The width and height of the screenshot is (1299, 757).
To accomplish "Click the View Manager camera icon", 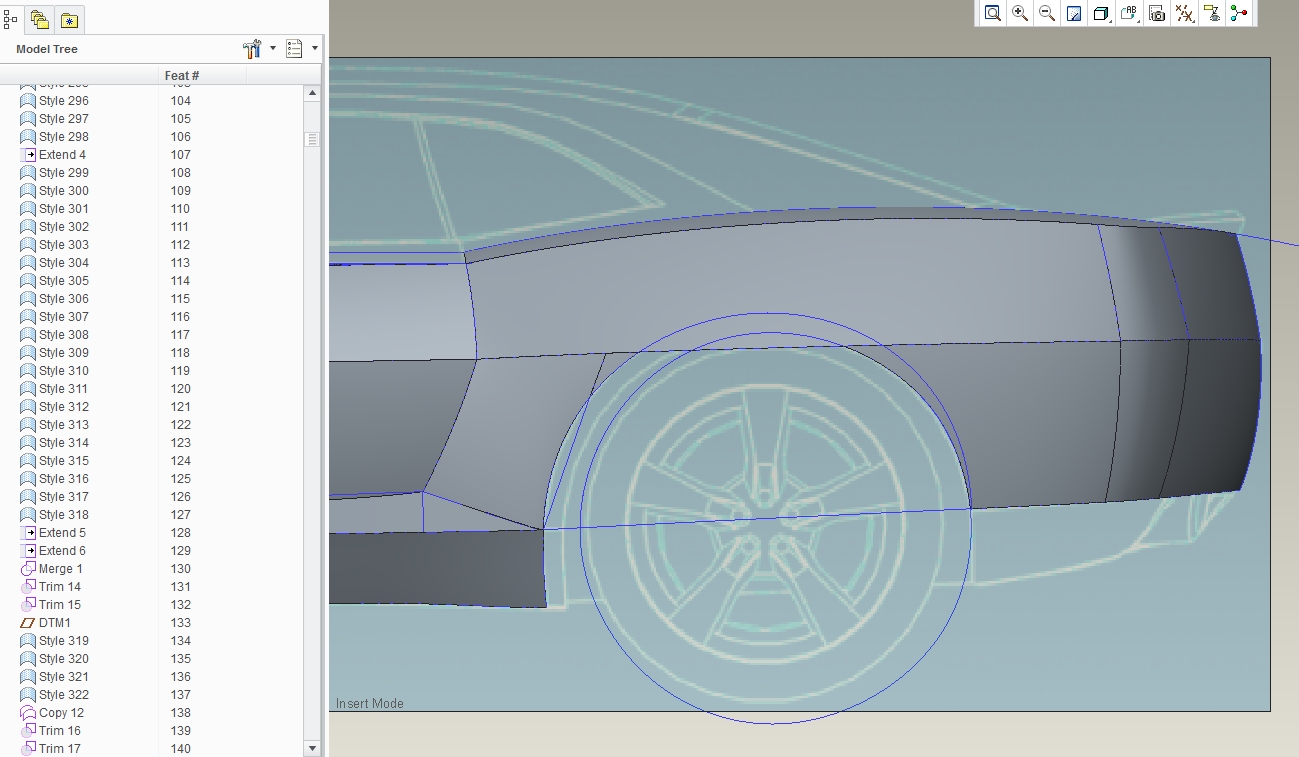I will 1157,13.
